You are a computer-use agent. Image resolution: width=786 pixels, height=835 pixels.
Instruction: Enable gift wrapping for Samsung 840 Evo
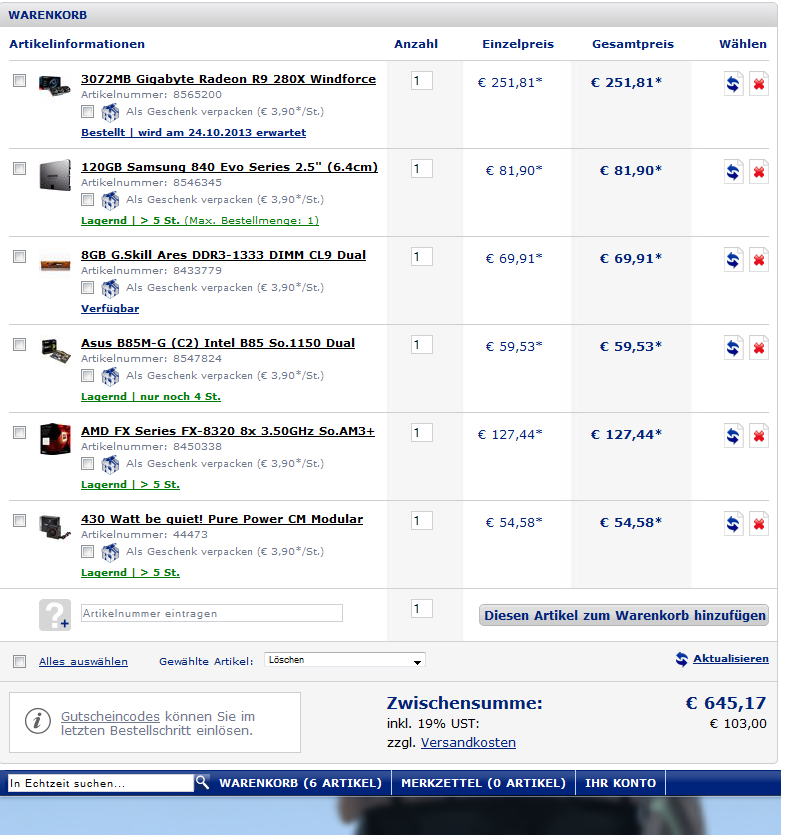[x=87, y=200]
